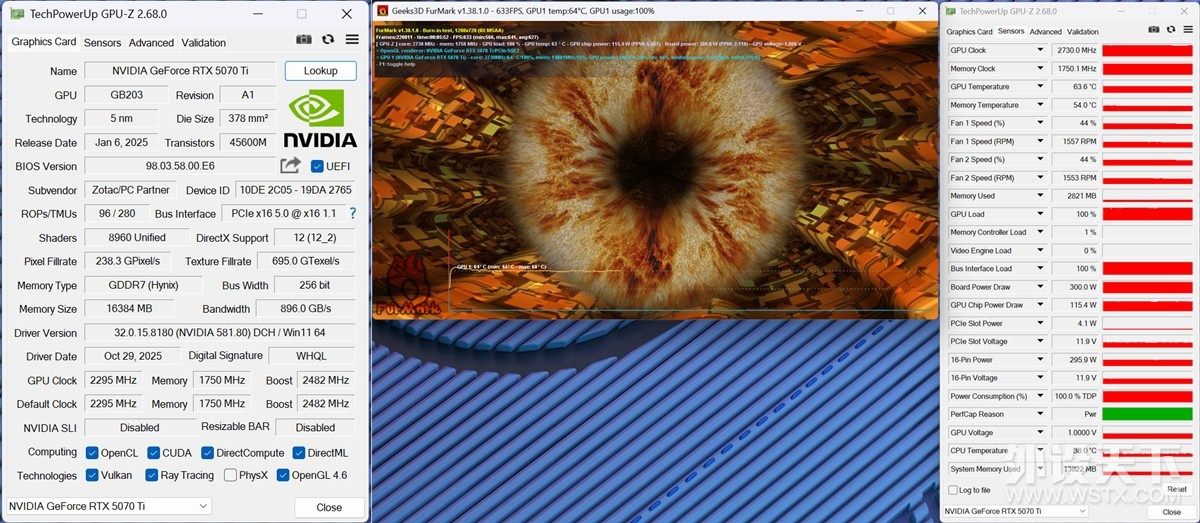Expand the GPU Clock sensor dropdown arrow

click(x=1040, y=50)
